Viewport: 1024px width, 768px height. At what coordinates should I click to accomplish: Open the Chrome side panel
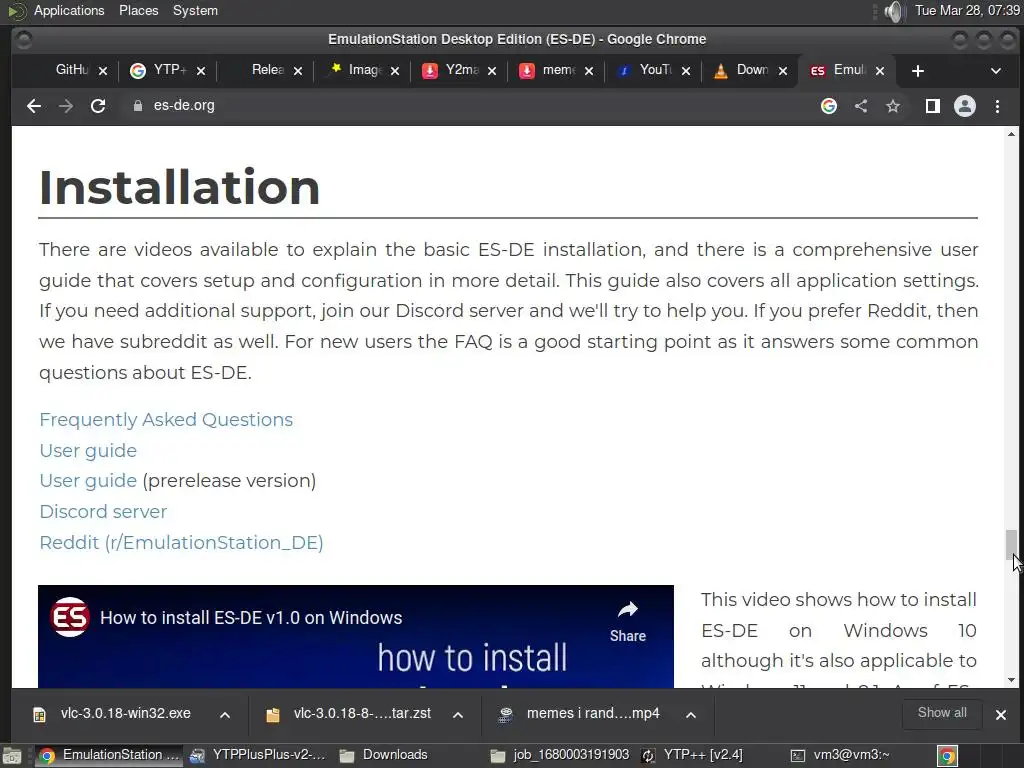coord(933,106)
